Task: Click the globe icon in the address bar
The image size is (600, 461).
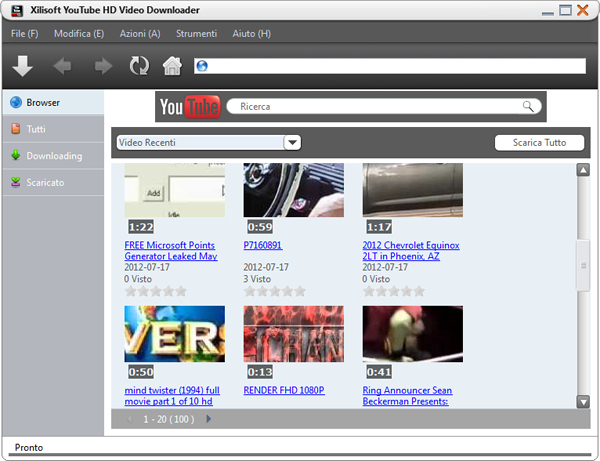Action: [202, 66]
